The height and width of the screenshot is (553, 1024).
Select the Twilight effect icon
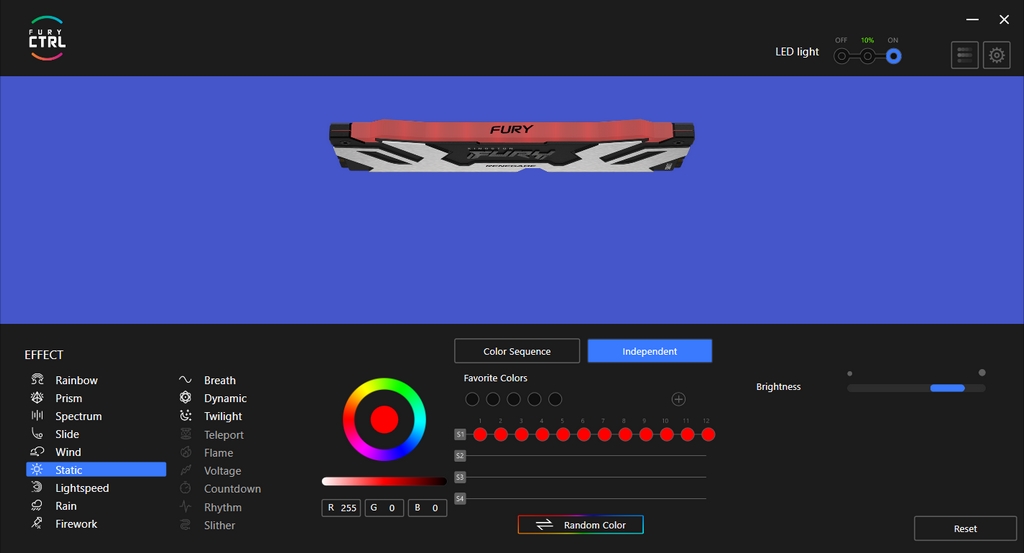185,416
